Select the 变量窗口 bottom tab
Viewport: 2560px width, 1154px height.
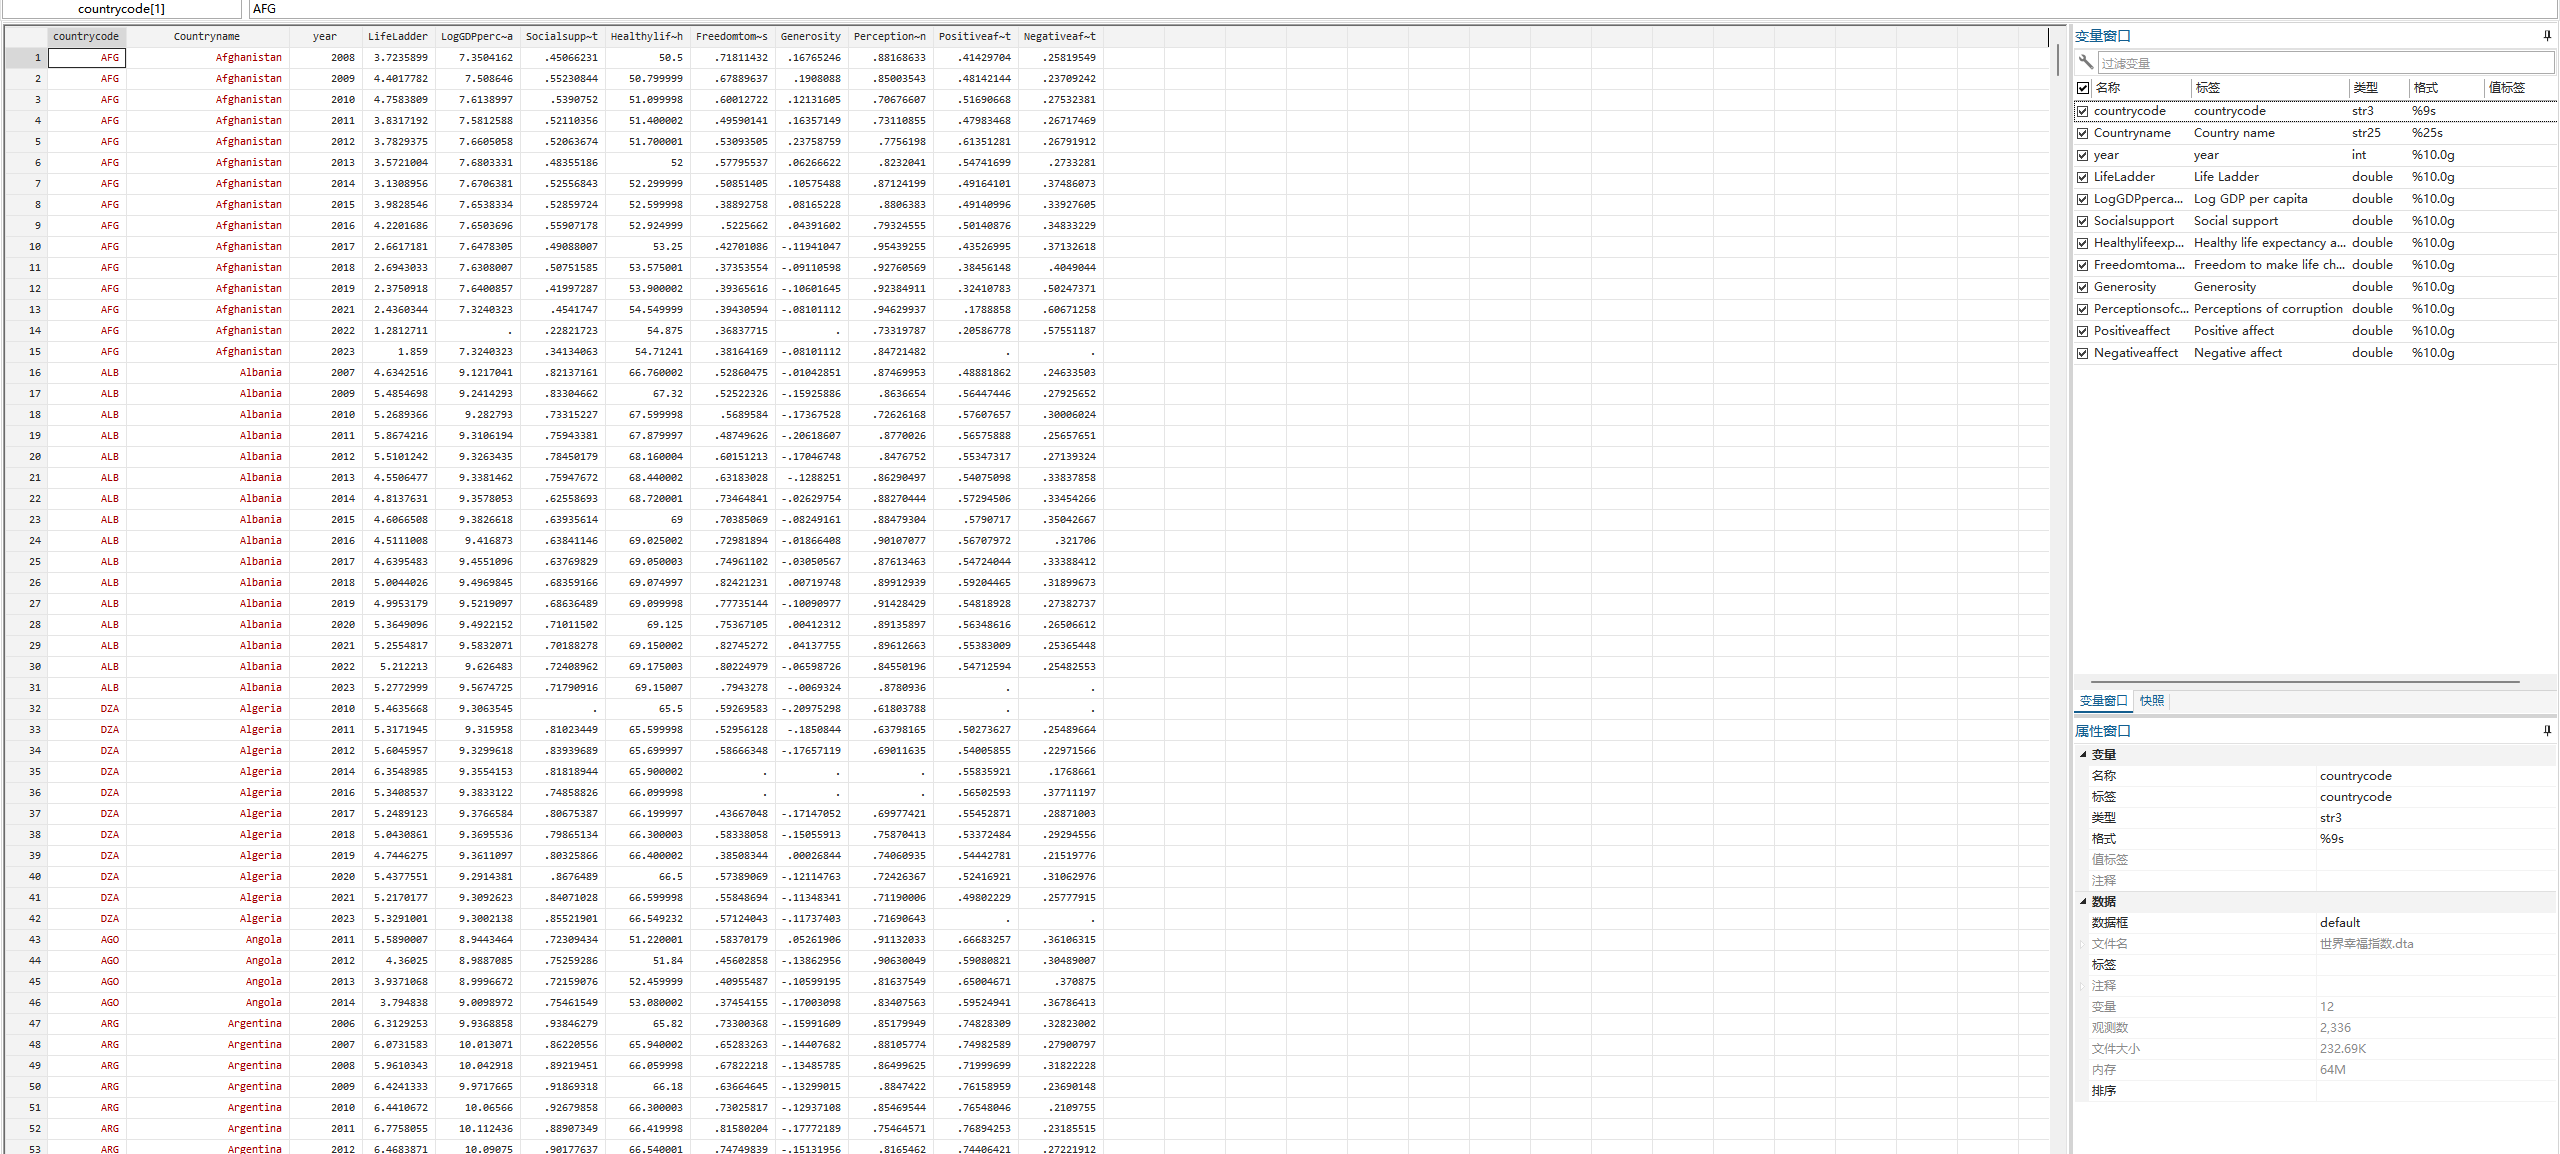pos(2102,701)
